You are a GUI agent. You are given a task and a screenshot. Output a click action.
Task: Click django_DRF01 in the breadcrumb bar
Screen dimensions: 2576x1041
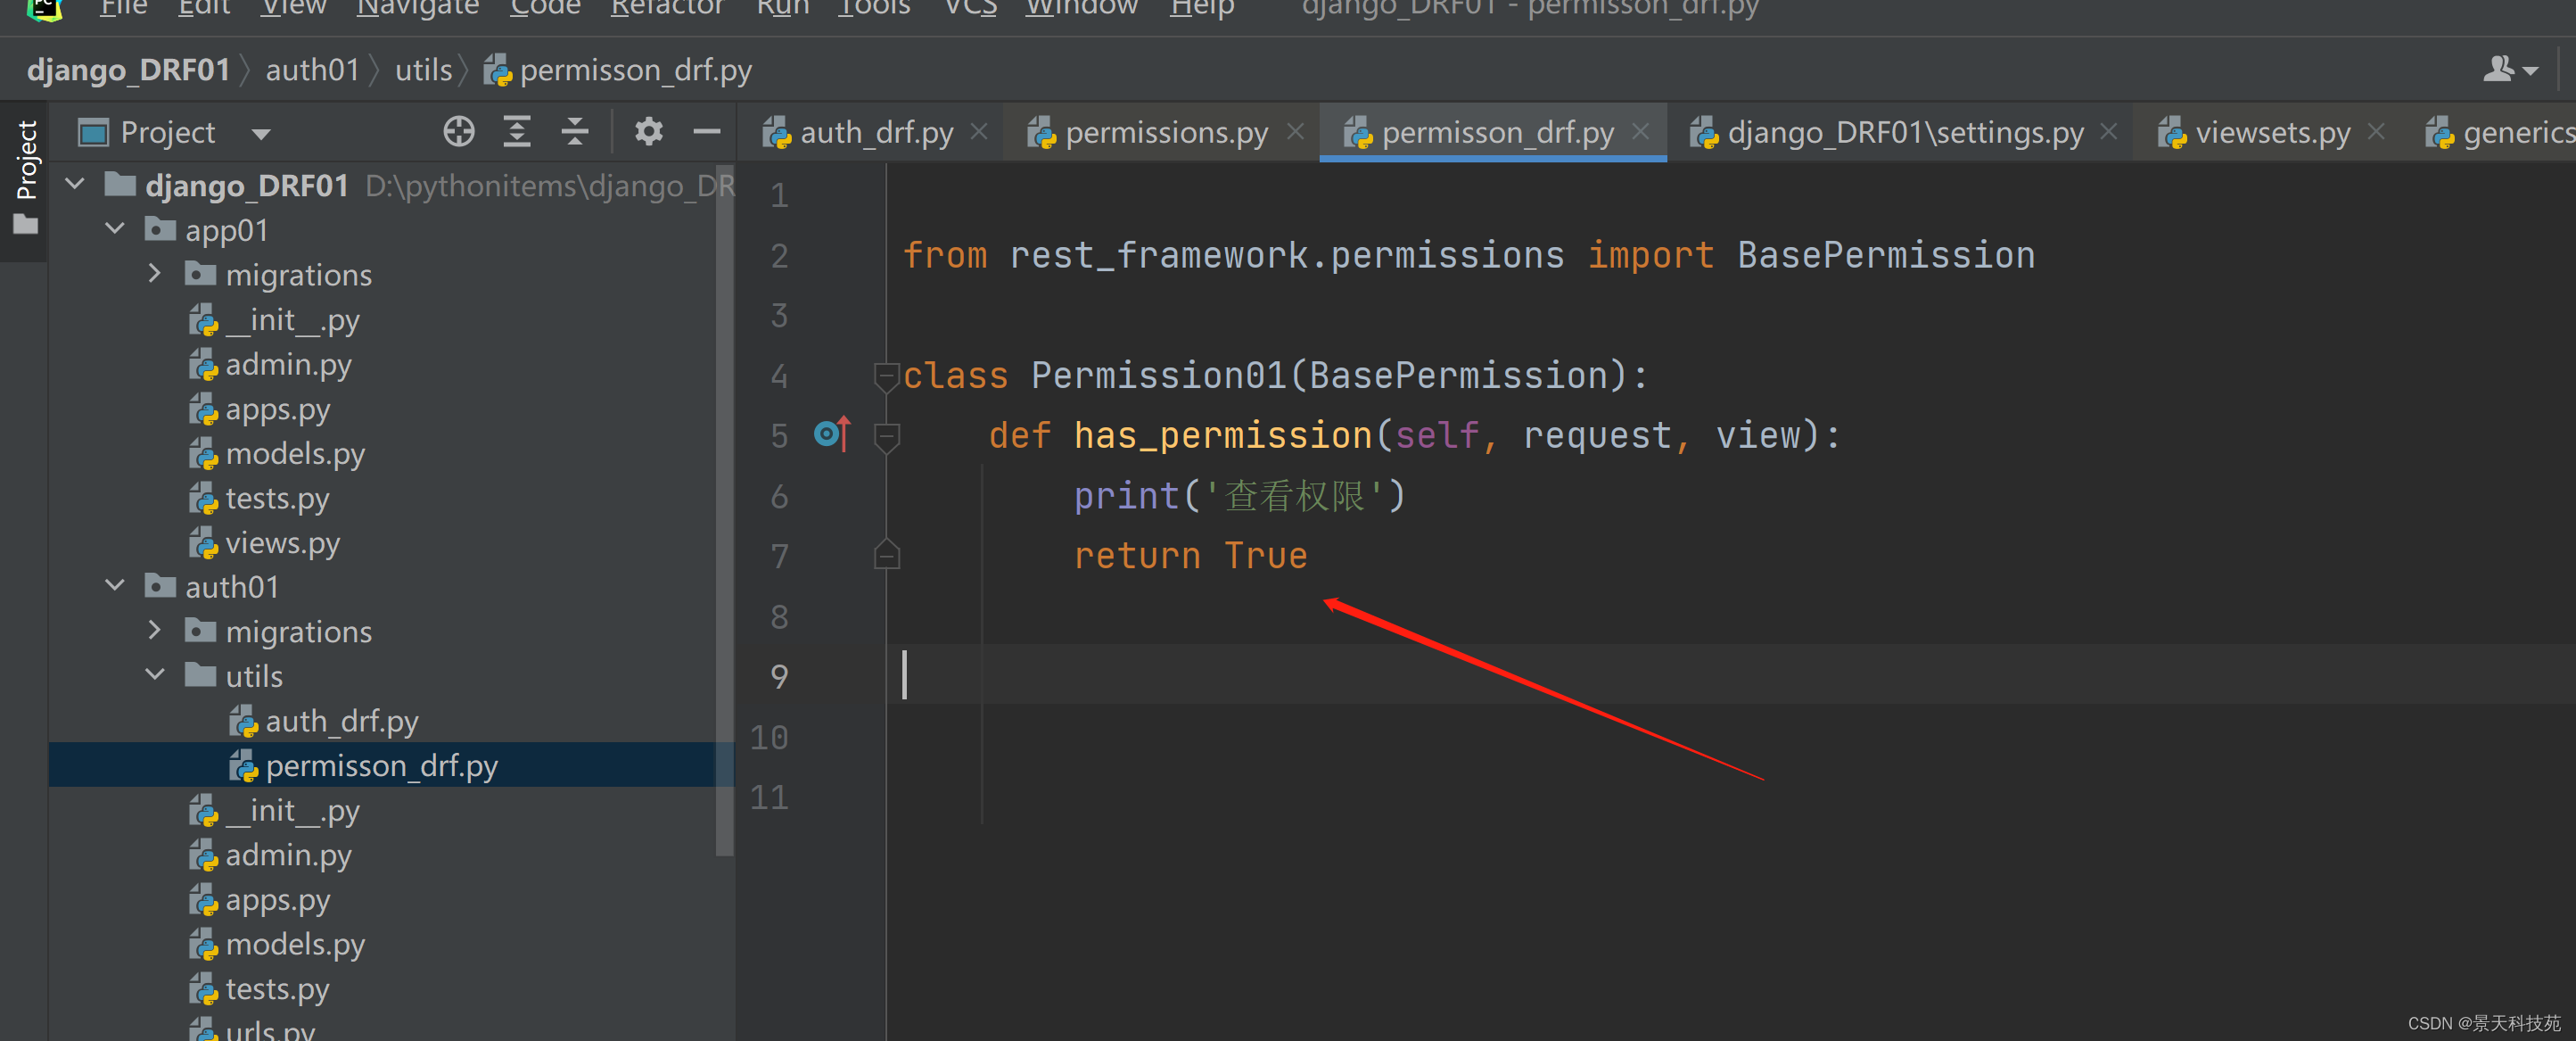tap(129, 70)
